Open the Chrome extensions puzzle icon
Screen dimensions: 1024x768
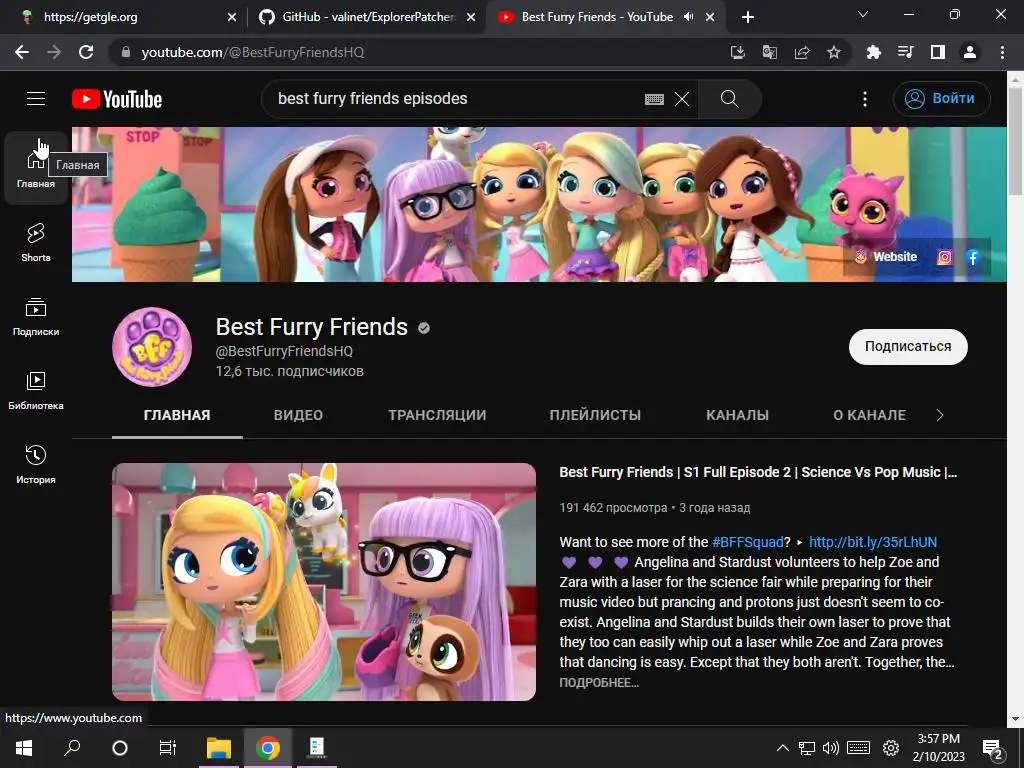(873, 52)
